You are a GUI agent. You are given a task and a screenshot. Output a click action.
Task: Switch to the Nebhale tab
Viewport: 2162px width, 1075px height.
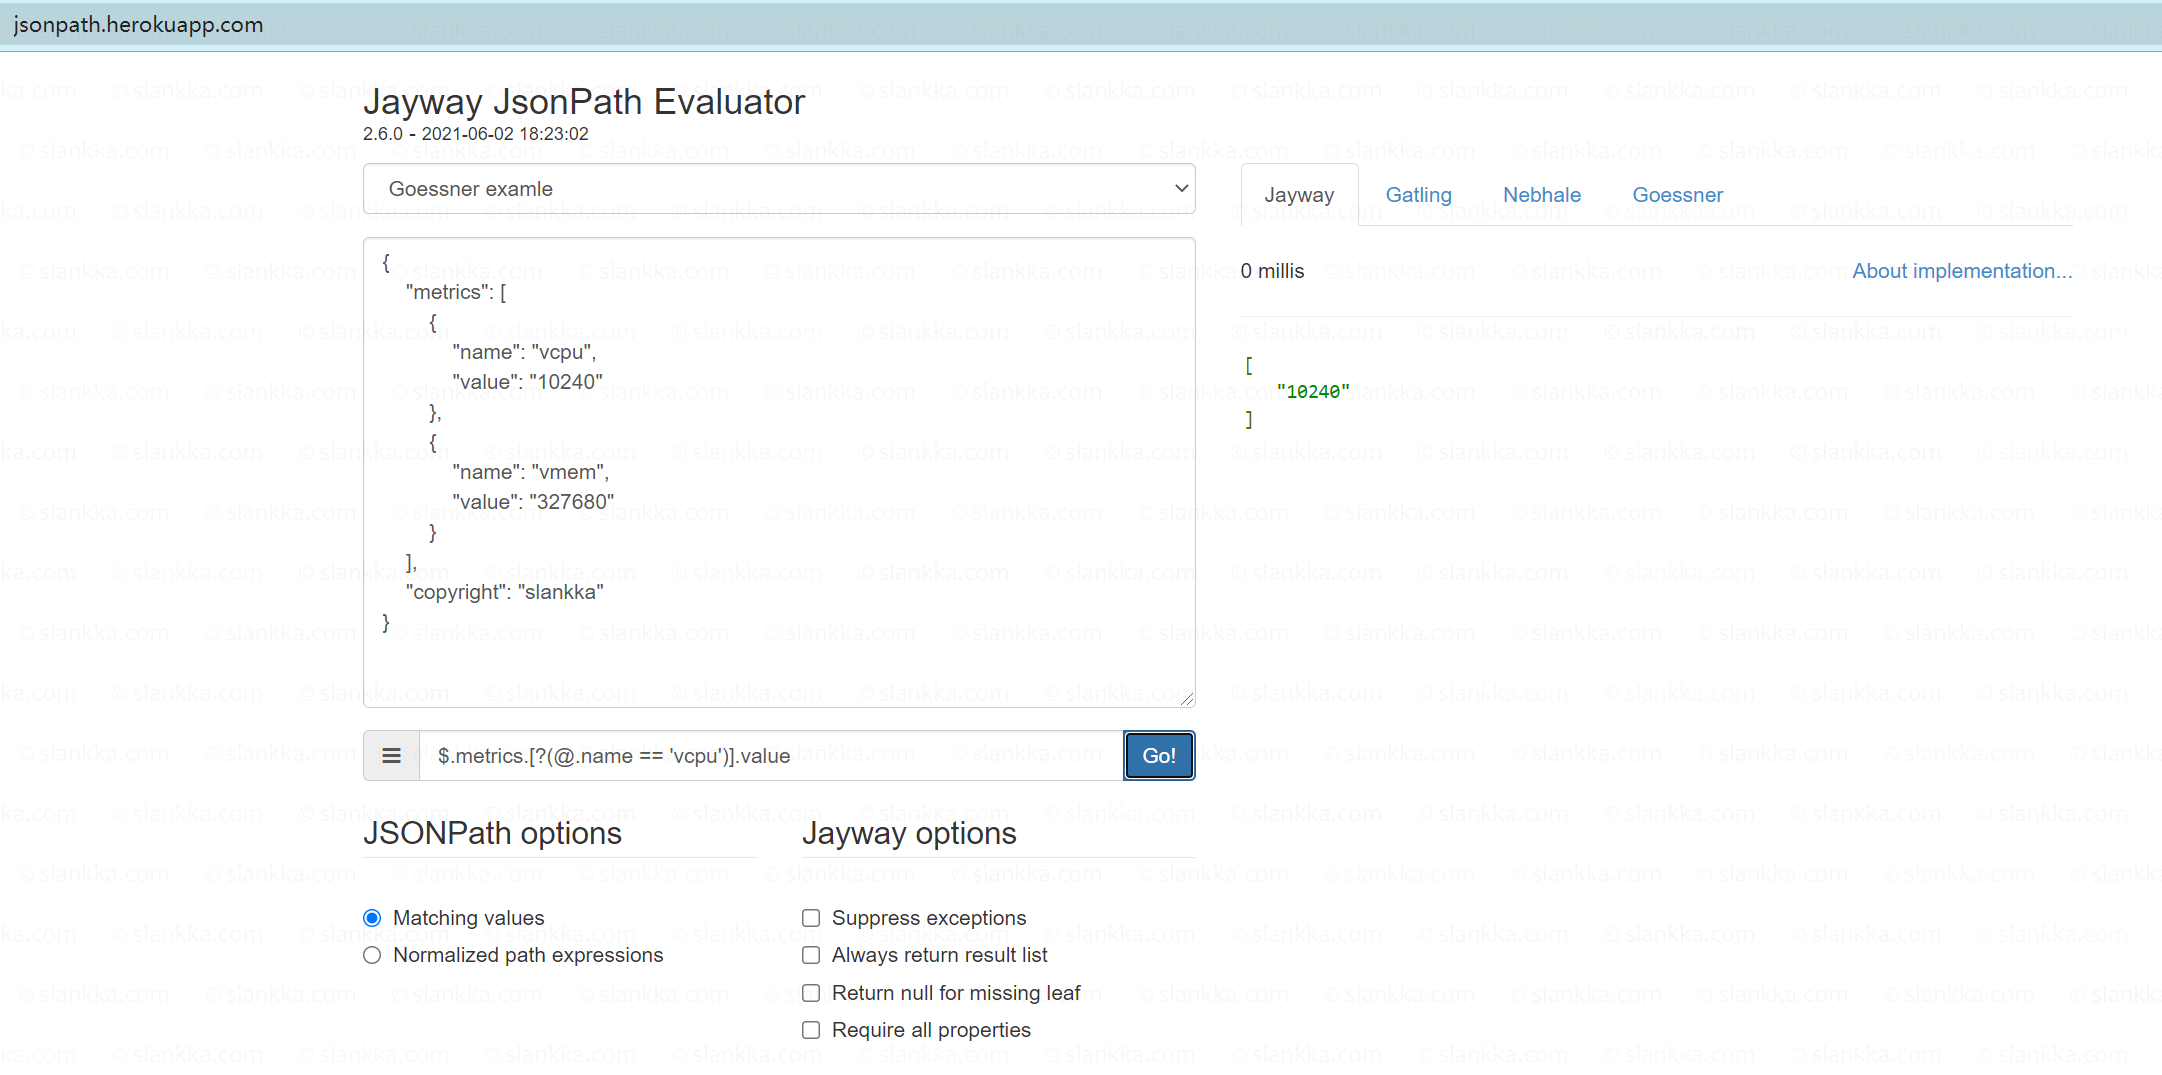click(1542, 195)
